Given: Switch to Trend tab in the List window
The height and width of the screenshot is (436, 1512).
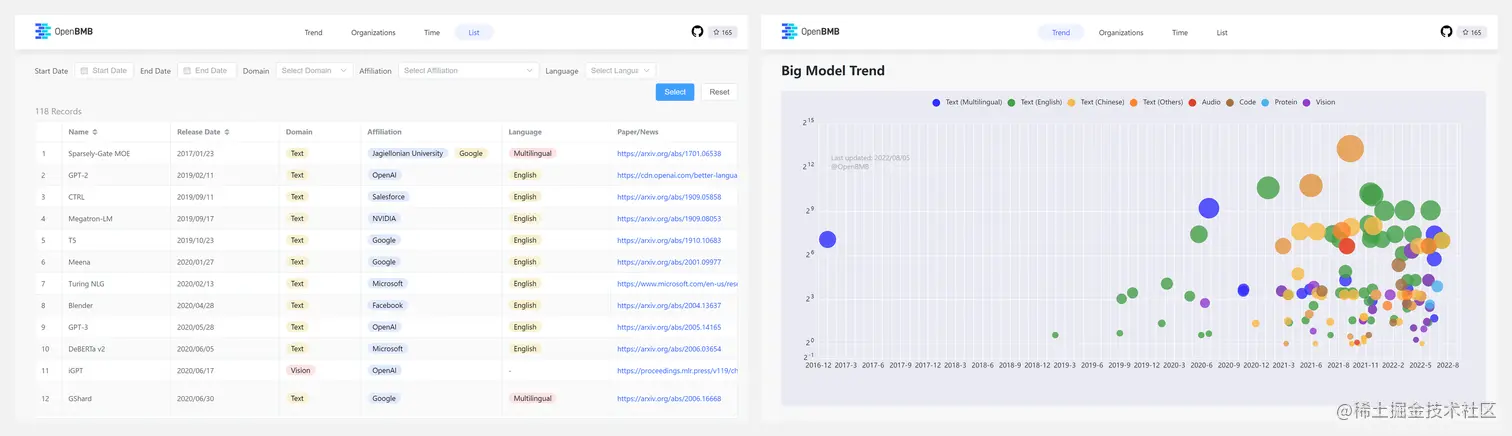Looking at the screenshot, I should pyautogui.click(x=313, y=32).
